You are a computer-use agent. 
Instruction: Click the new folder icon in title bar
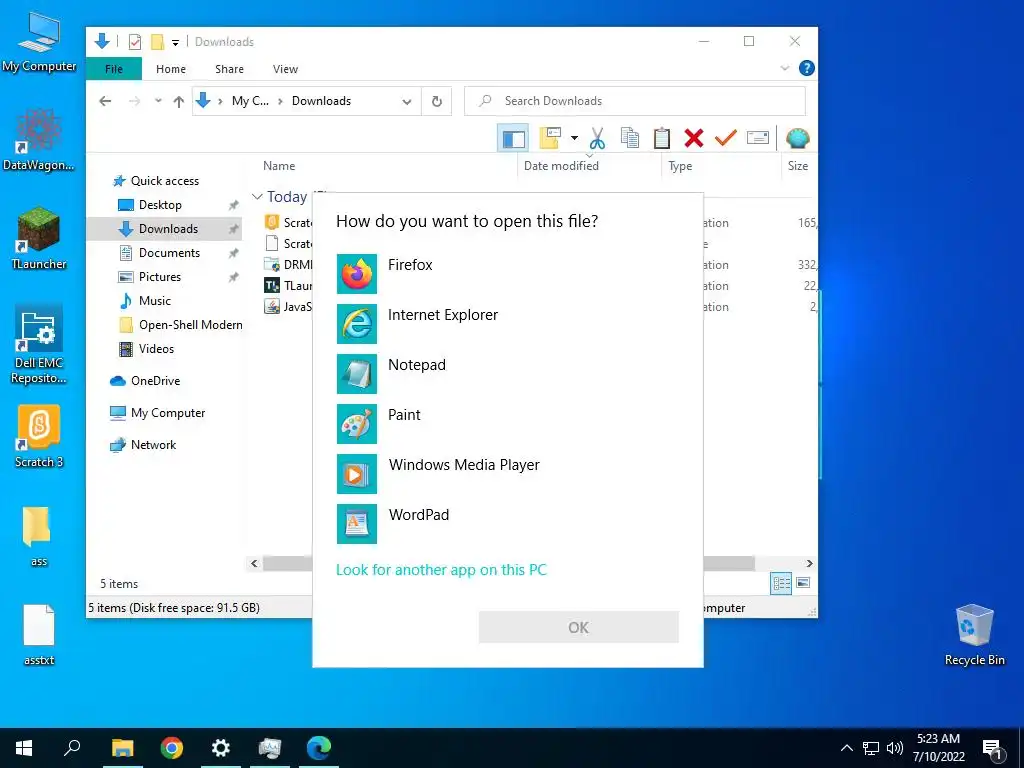[157, 42]
